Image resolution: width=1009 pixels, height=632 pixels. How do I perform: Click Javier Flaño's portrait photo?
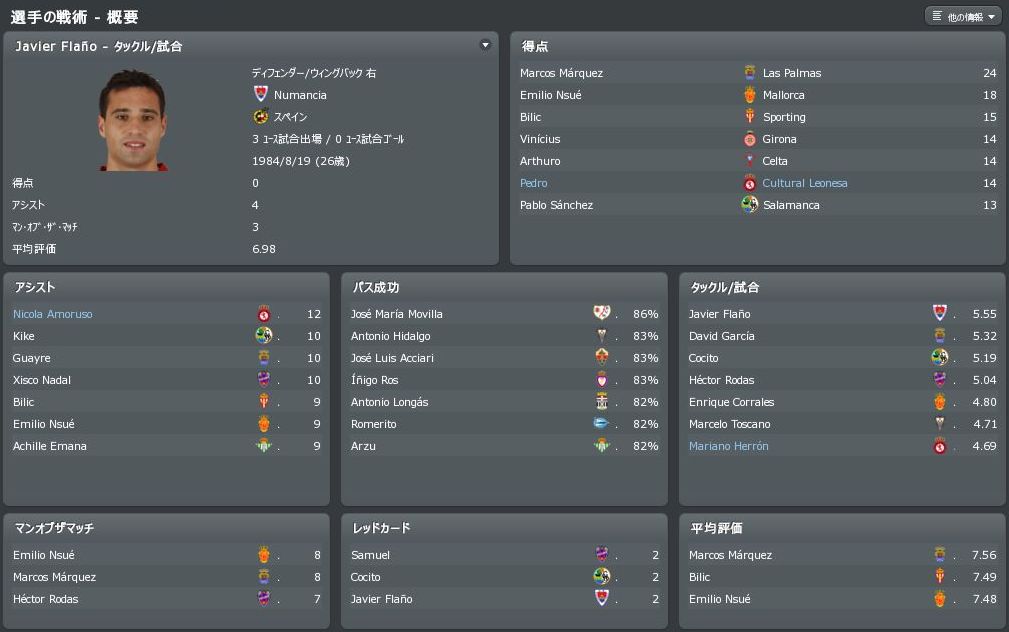(x=133, y=120)
